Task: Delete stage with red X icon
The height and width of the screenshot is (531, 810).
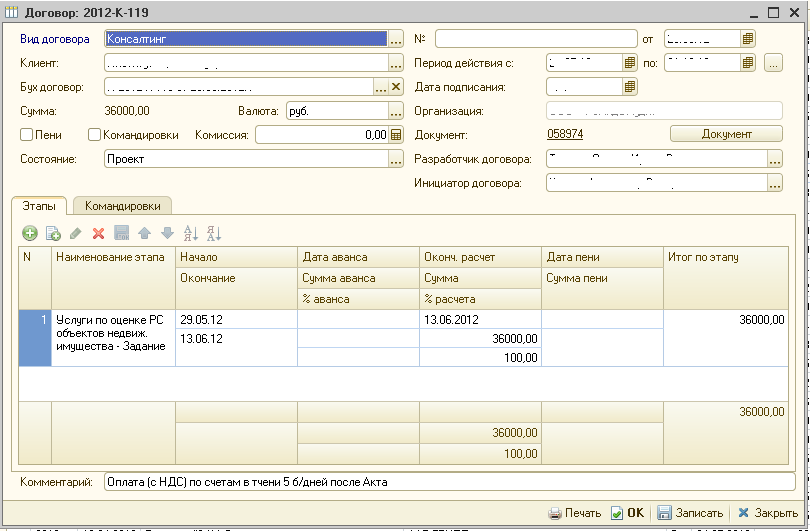Action: click(x=98, y=233)
